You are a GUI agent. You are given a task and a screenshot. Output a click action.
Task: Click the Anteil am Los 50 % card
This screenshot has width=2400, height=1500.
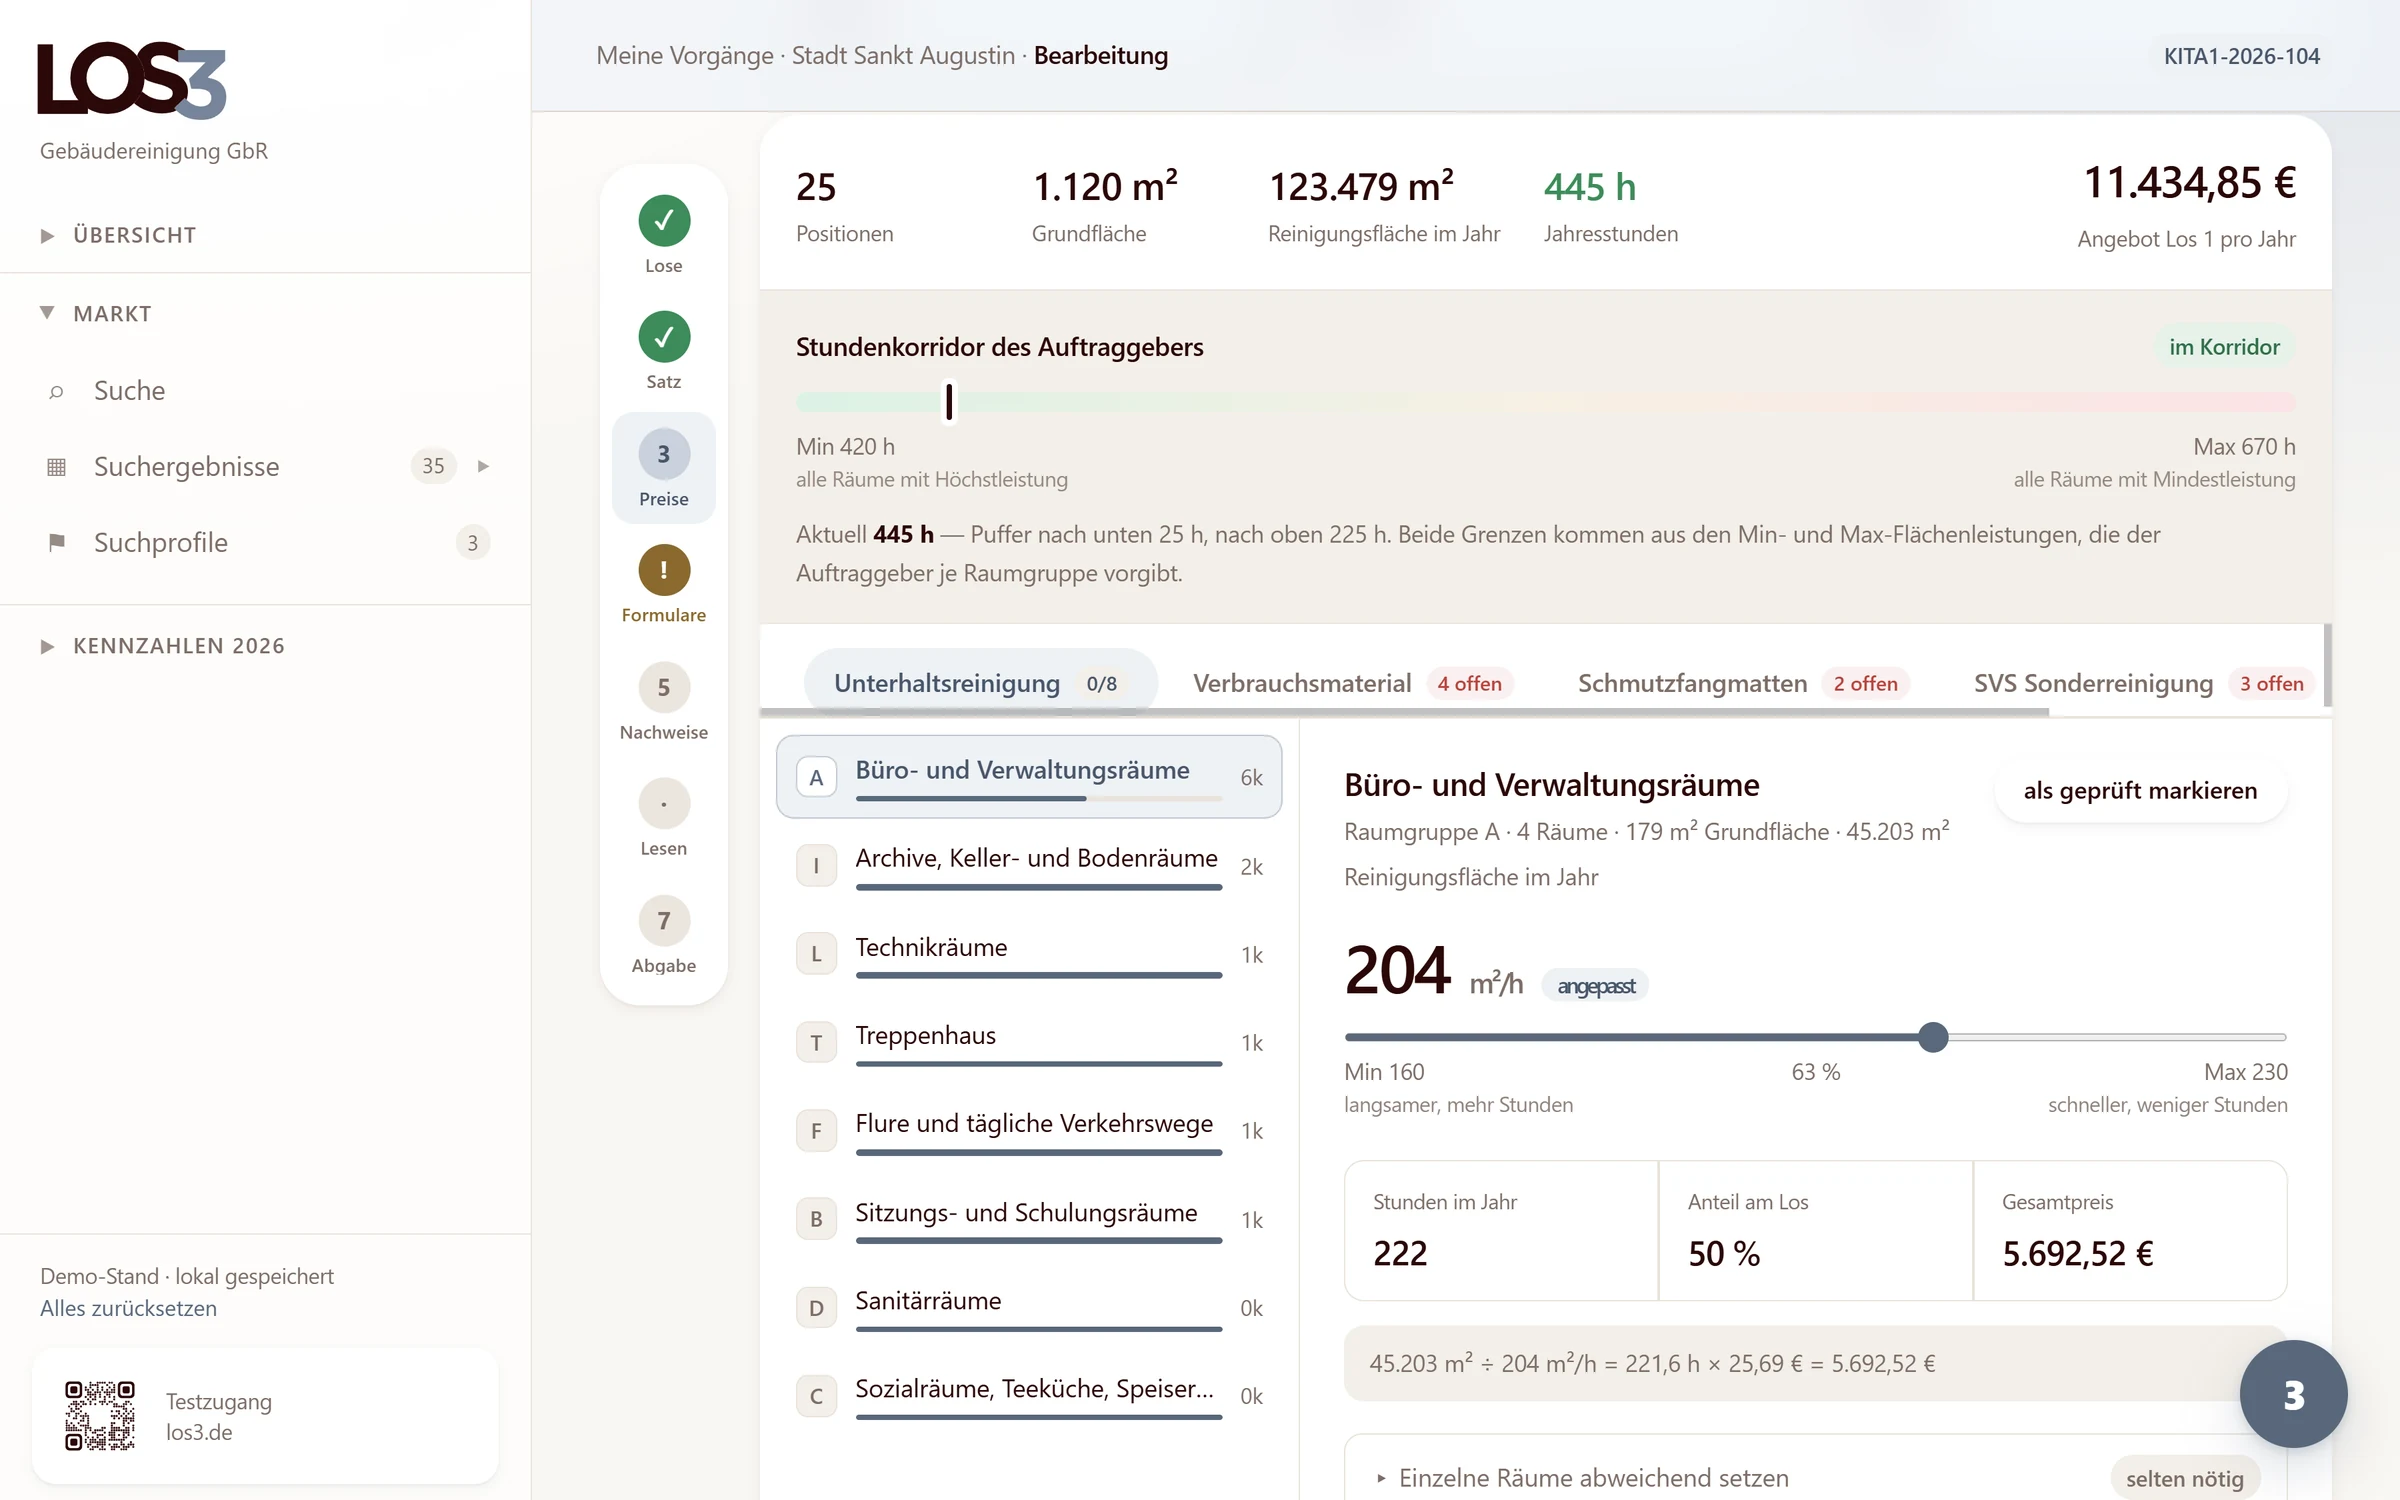click(x=1816, y=1231)
